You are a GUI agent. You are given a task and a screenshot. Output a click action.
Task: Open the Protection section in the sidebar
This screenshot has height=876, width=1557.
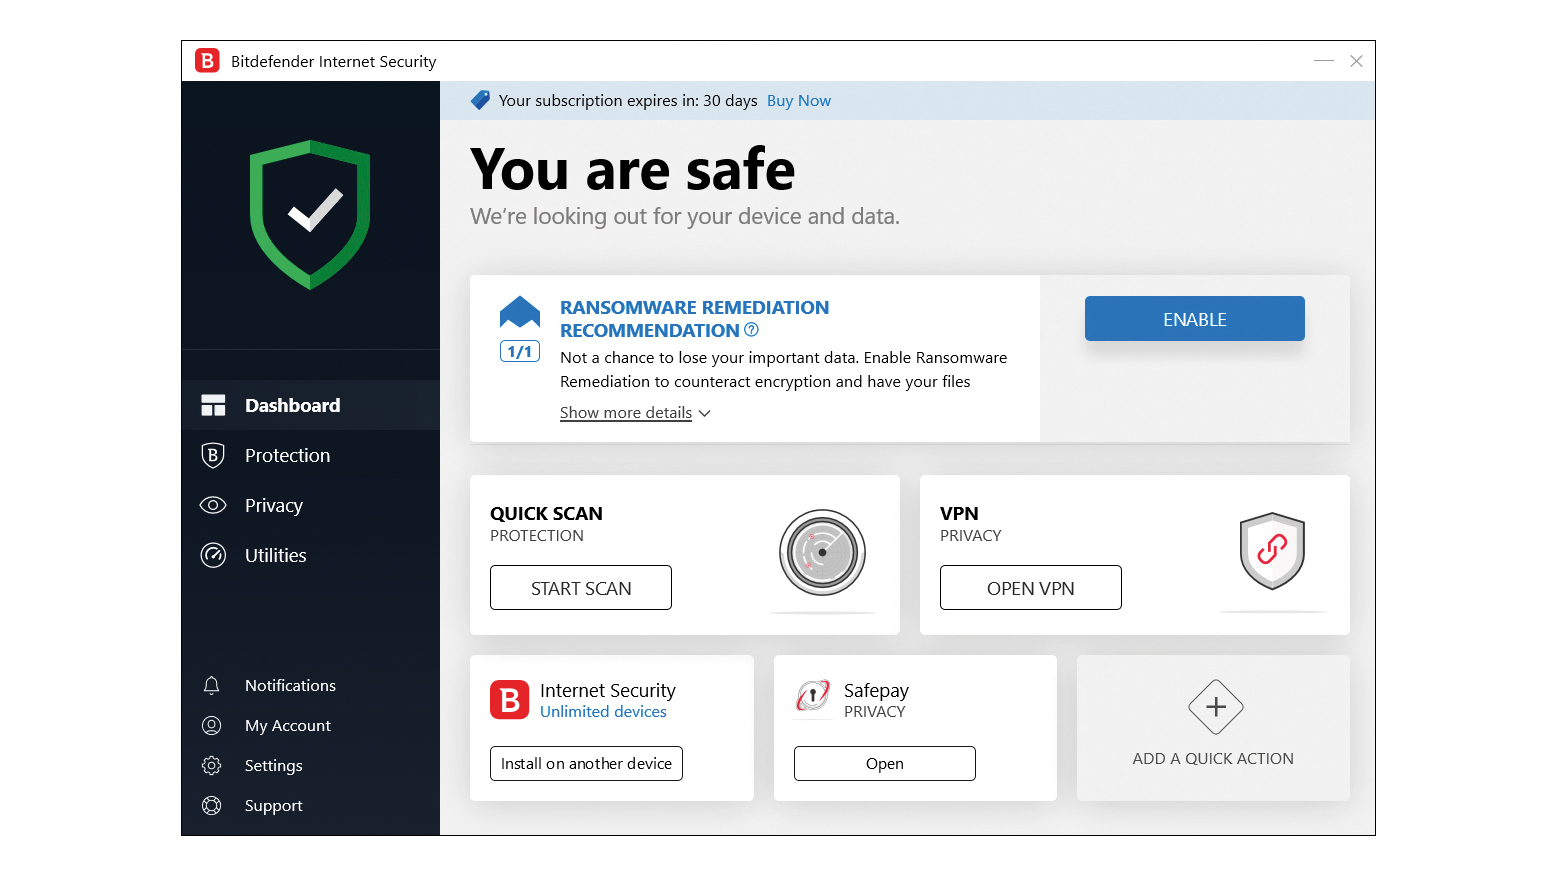click(x=287, y=455)
